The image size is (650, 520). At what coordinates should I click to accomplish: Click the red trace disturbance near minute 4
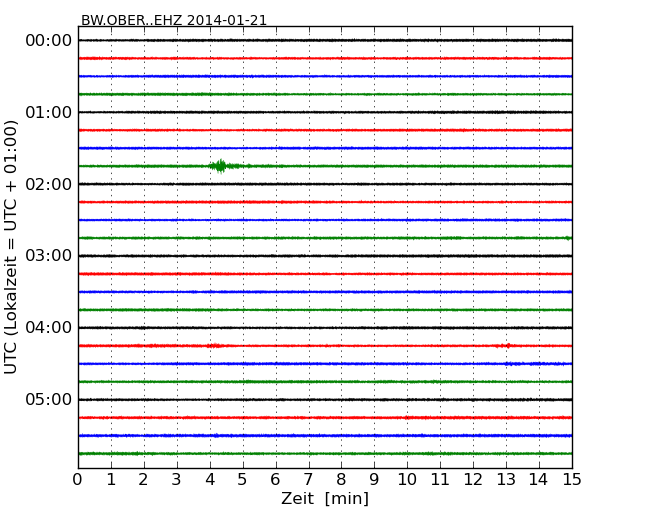216,345
